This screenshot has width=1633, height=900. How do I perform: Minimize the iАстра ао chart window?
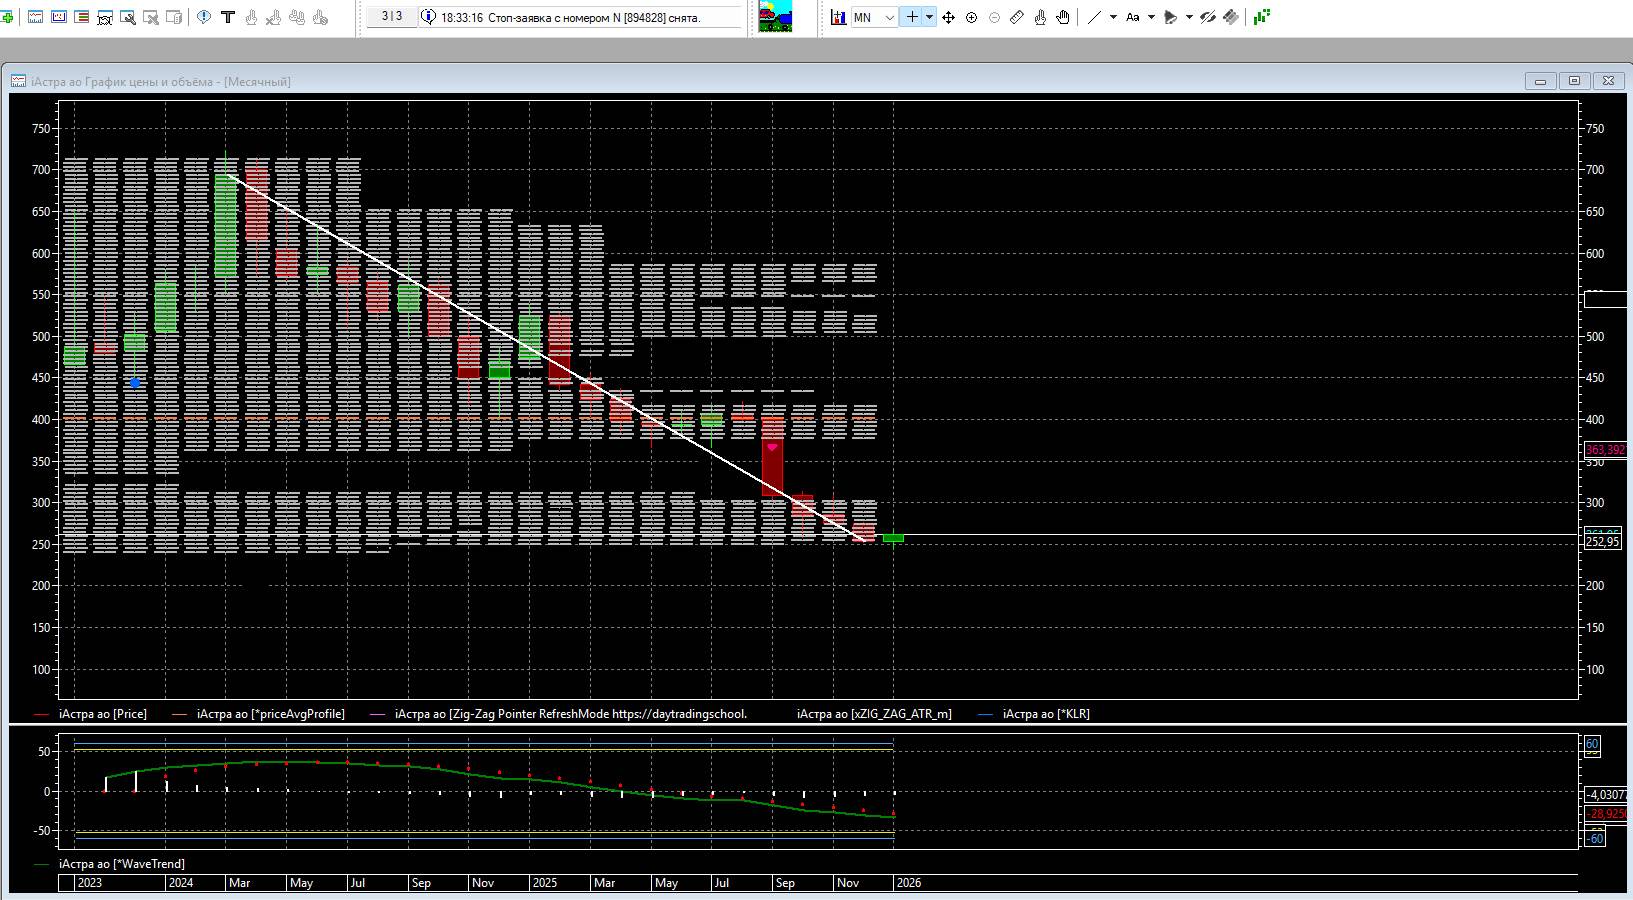click(x=1540, y=81)
